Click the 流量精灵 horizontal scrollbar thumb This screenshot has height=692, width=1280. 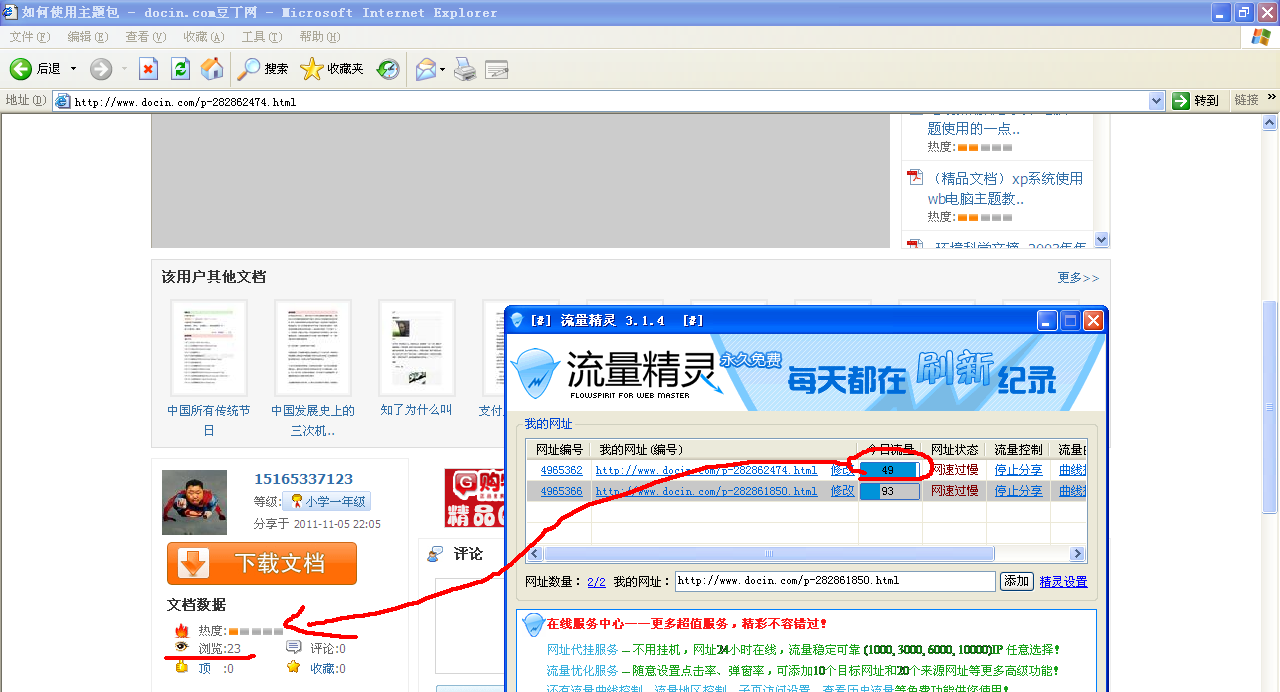coord(769,554)
